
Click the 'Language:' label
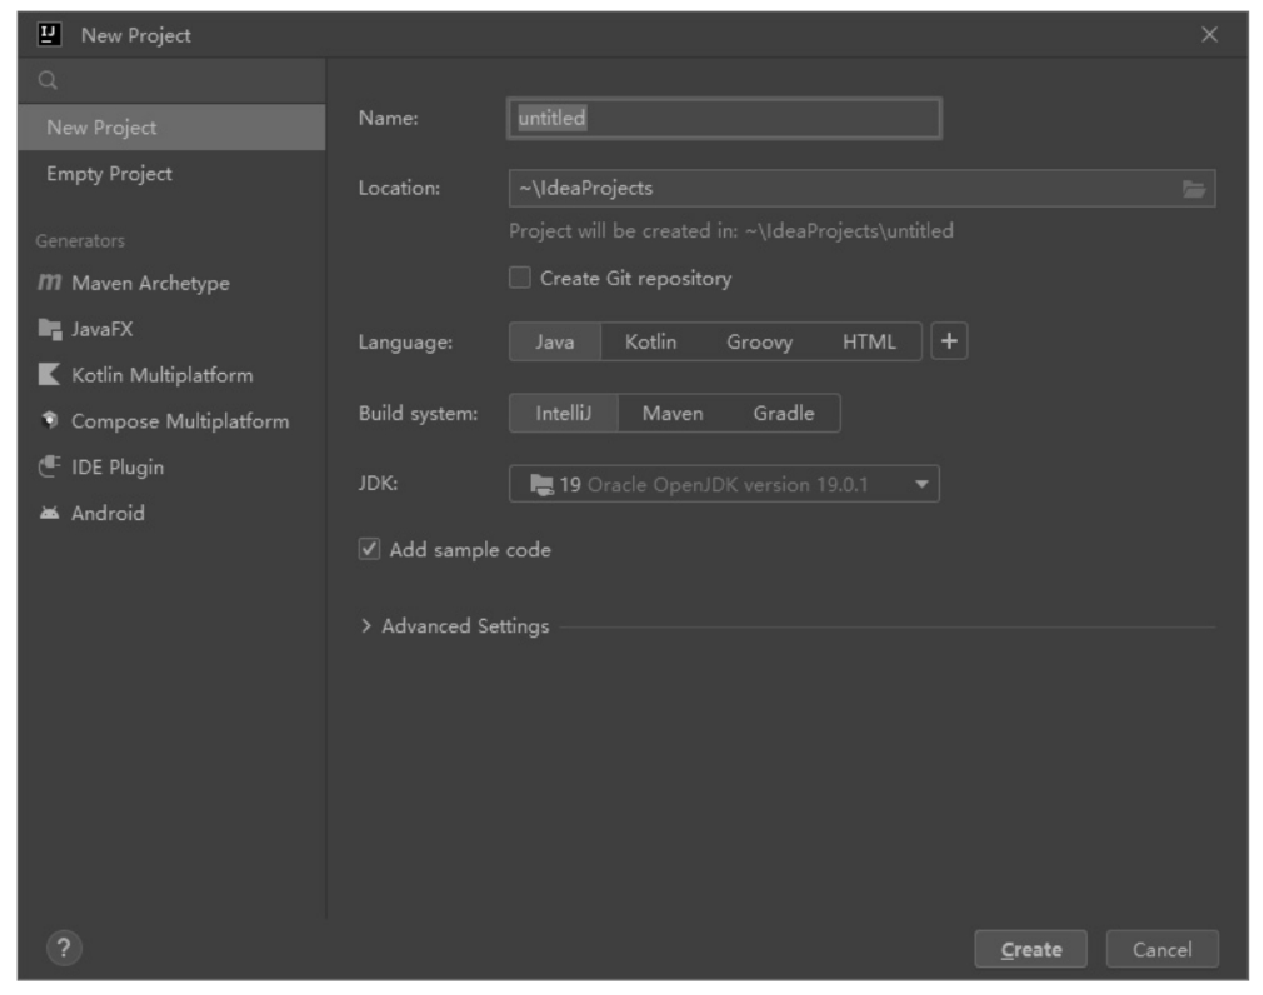coord(405,342)
